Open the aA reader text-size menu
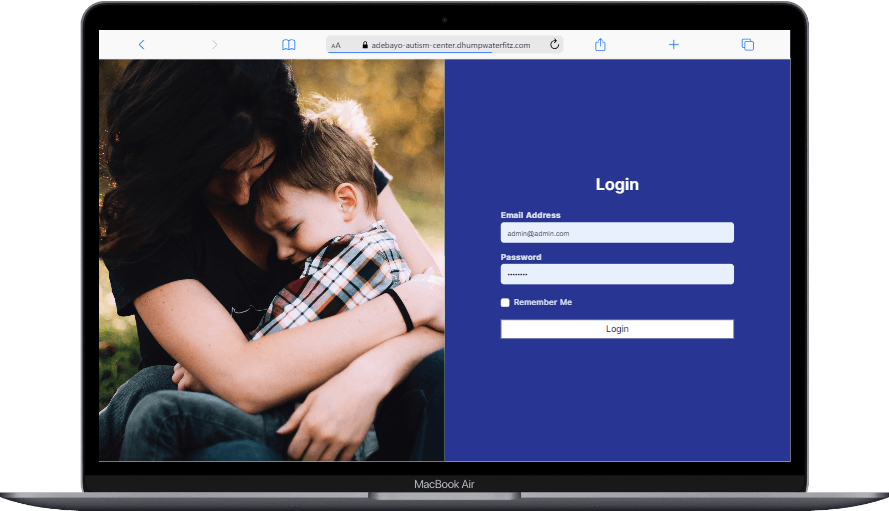 (336, 45)
